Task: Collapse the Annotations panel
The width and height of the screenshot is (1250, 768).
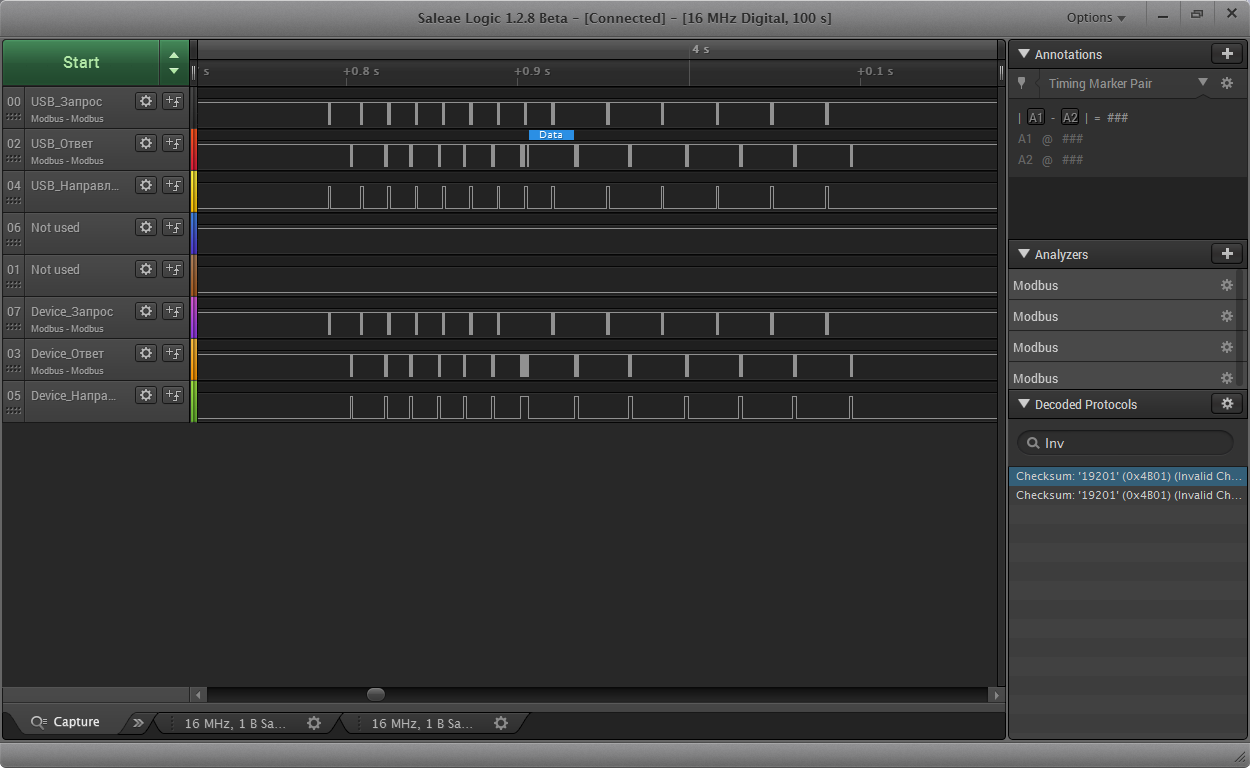Action: point(1024,55)
